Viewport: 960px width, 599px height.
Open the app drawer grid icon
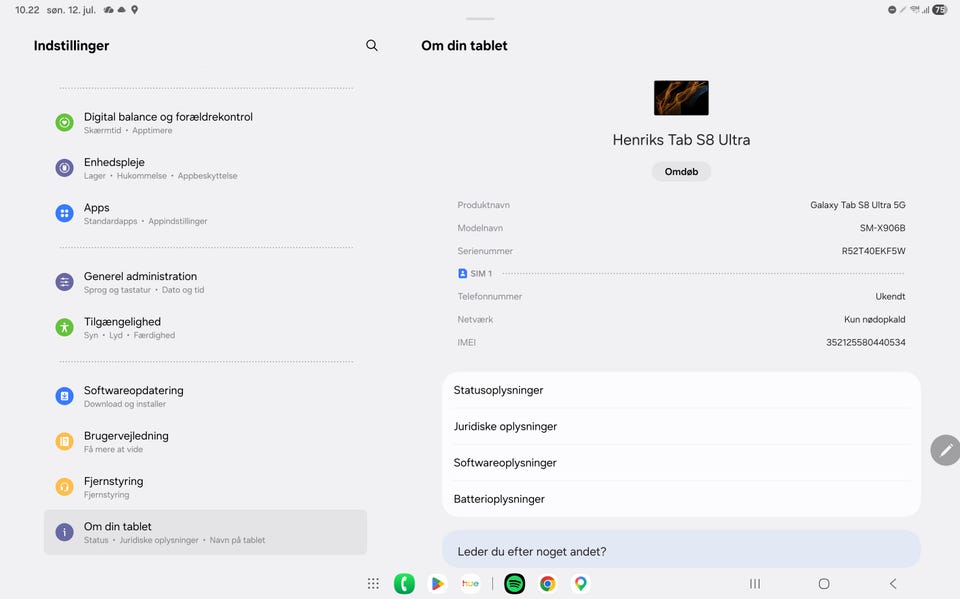pos(373,584)
